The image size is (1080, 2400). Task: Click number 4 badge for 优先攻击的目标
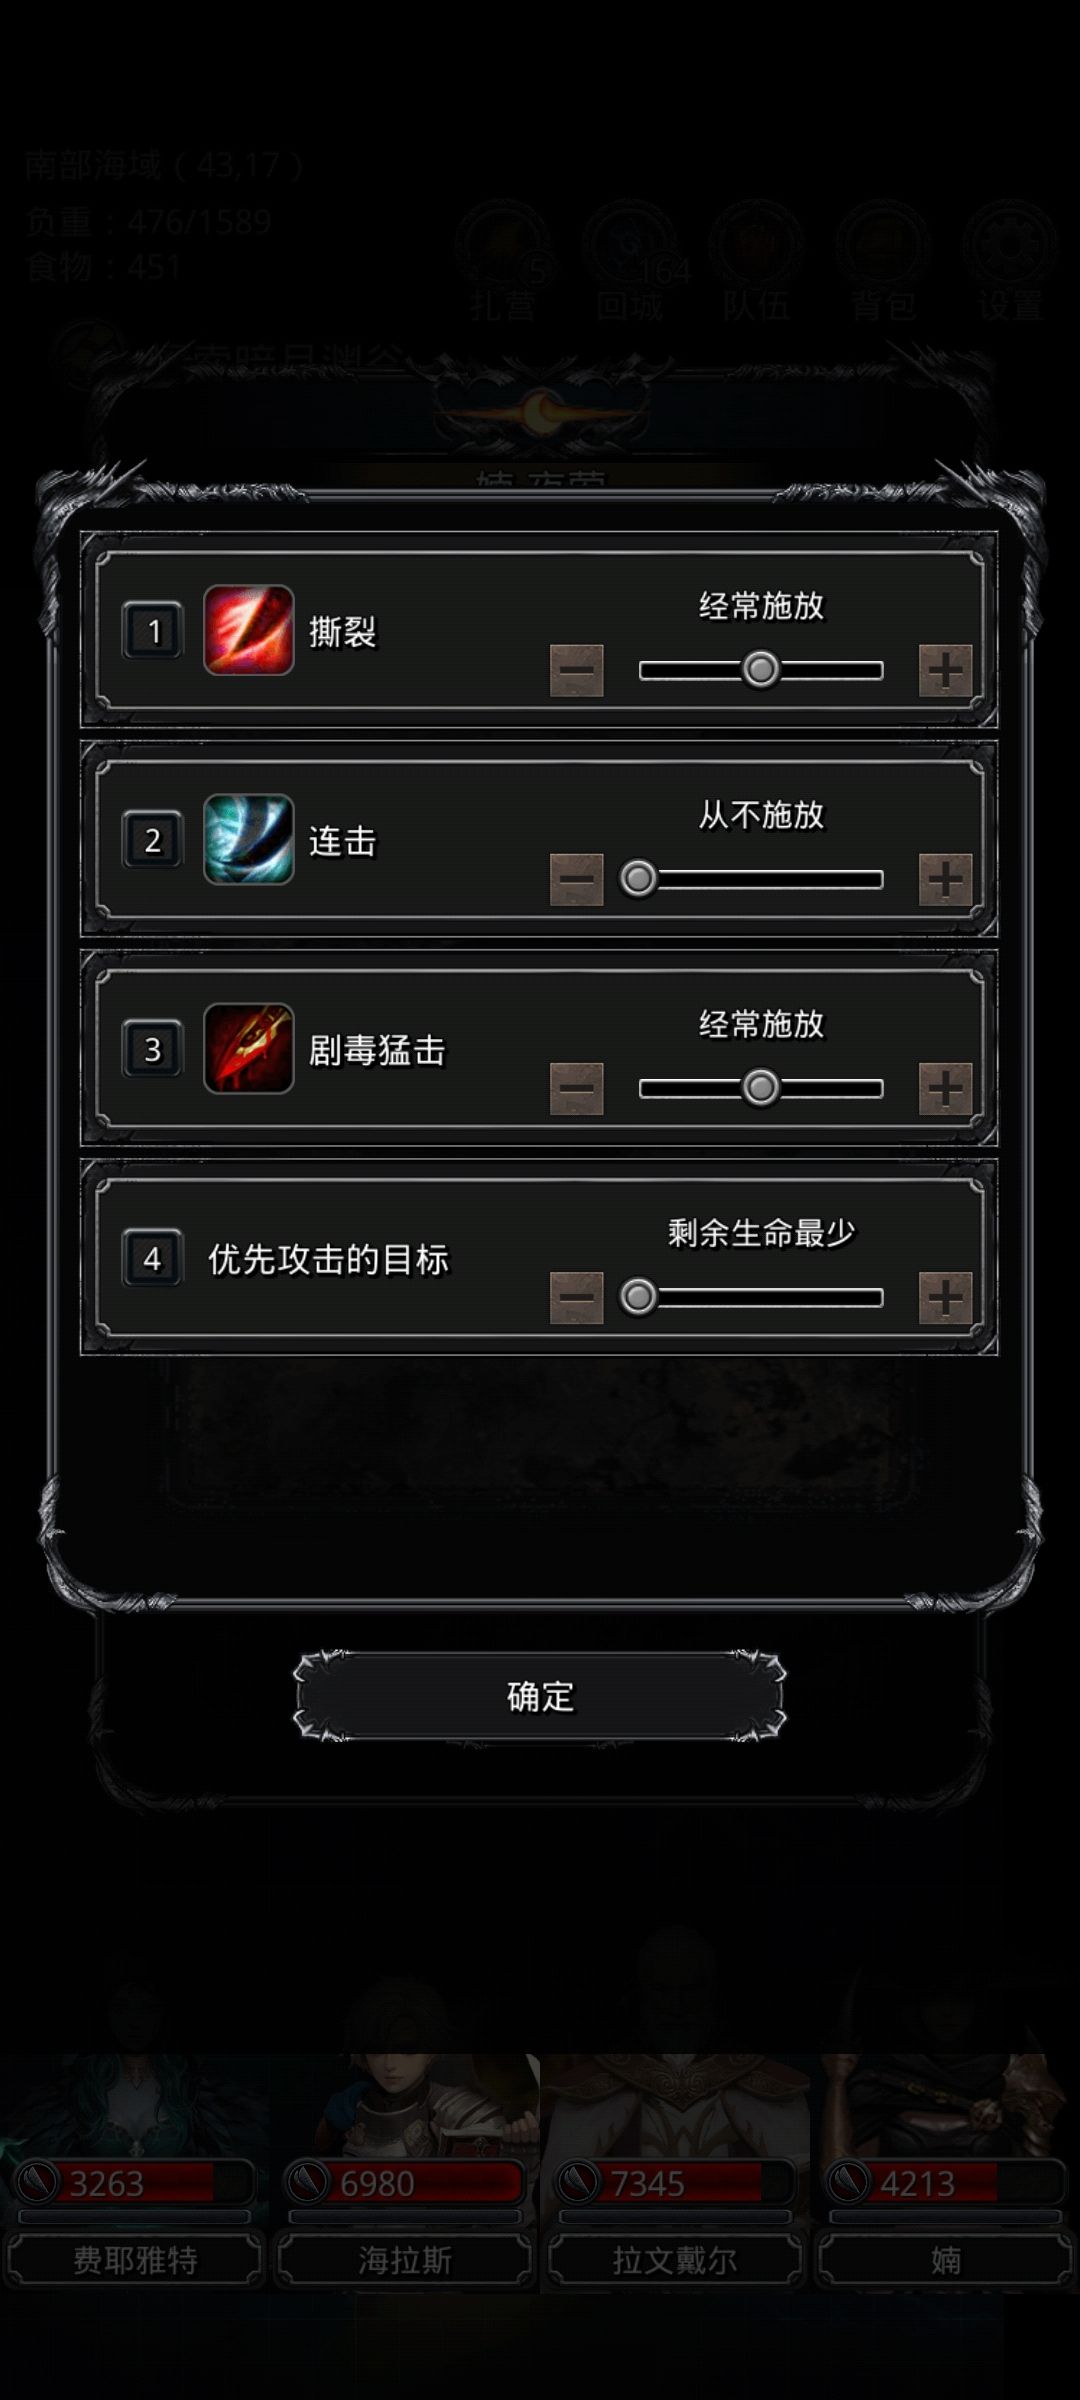(152, 1258)
